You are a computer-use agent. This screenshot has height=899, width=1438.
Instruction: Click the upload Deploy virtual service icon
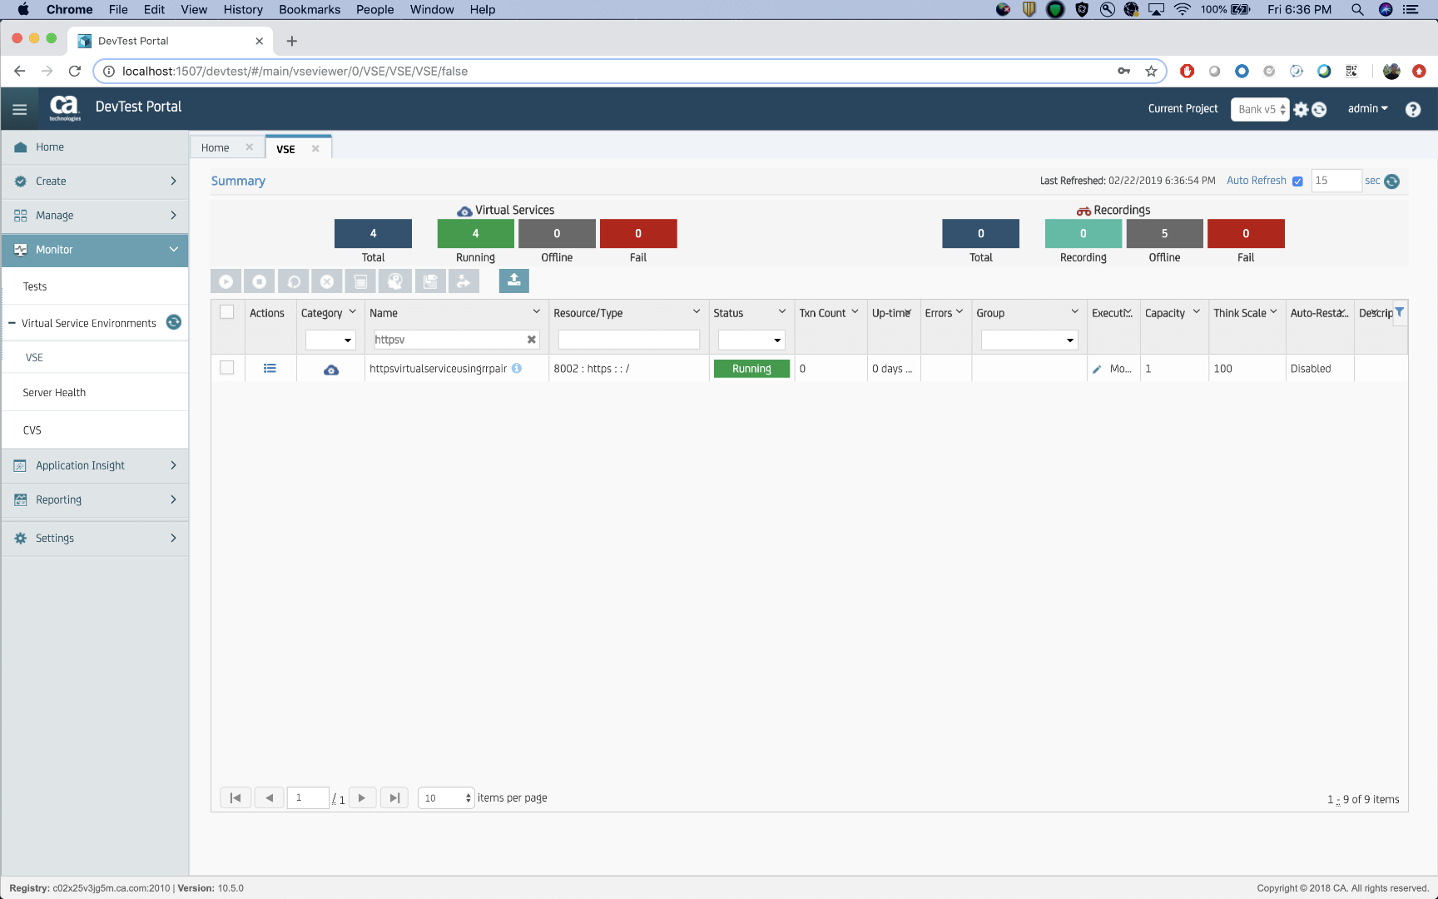(x=514, y=281)
